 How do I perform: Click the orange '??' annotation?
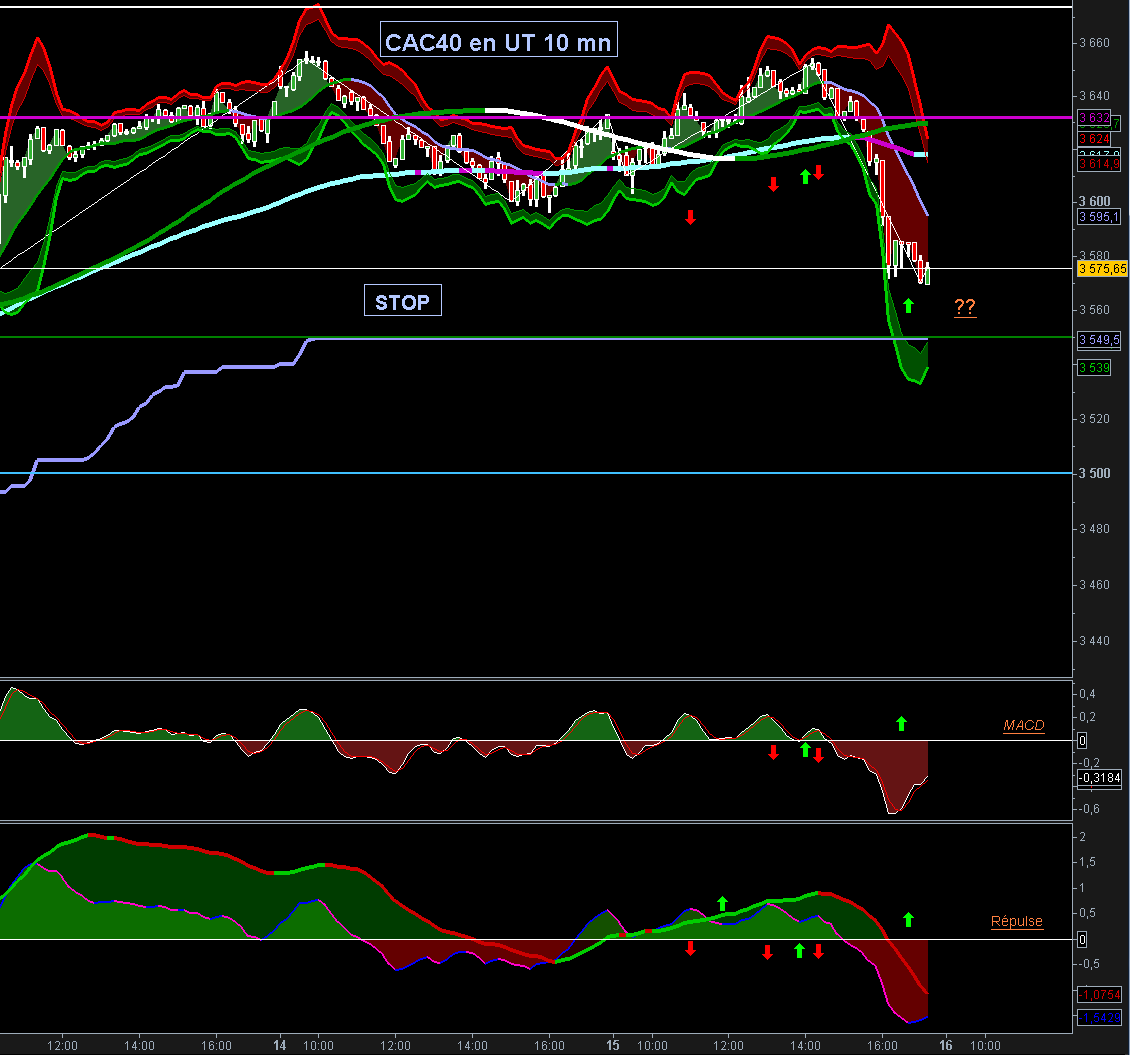(x=965, y=307)
